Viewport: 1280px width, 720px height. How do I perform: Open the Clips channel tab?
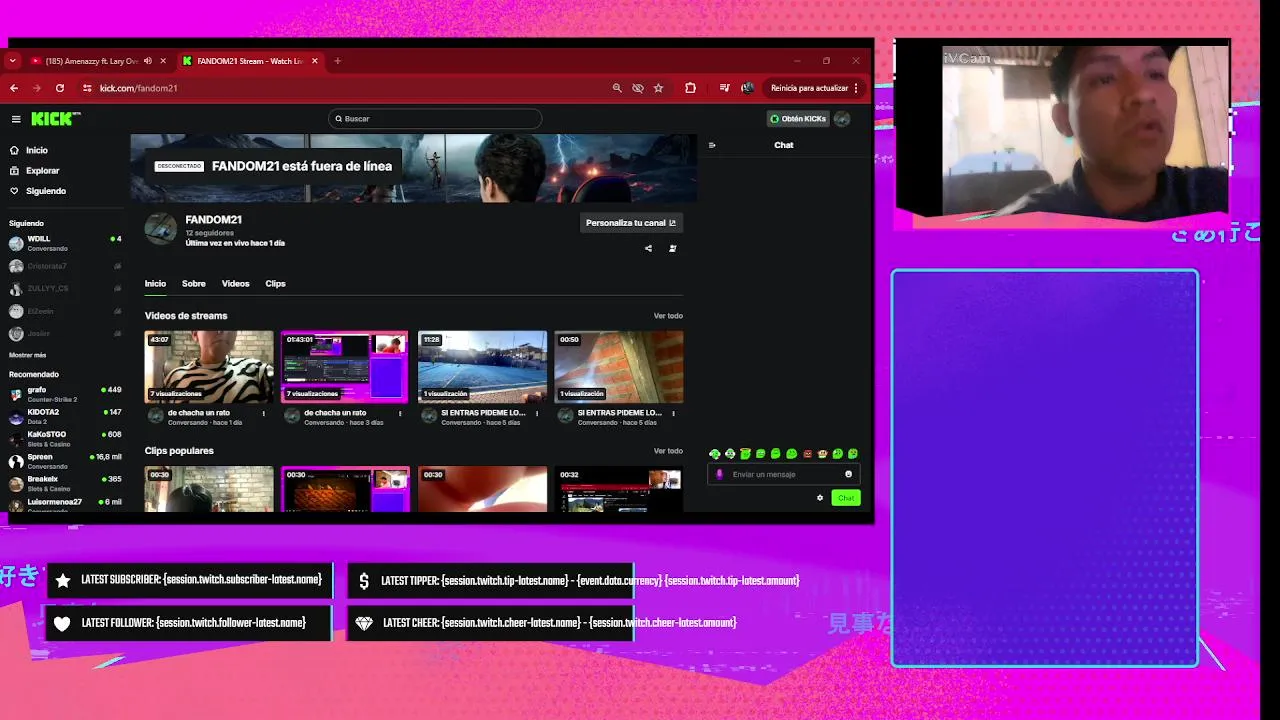coord(275,284)
